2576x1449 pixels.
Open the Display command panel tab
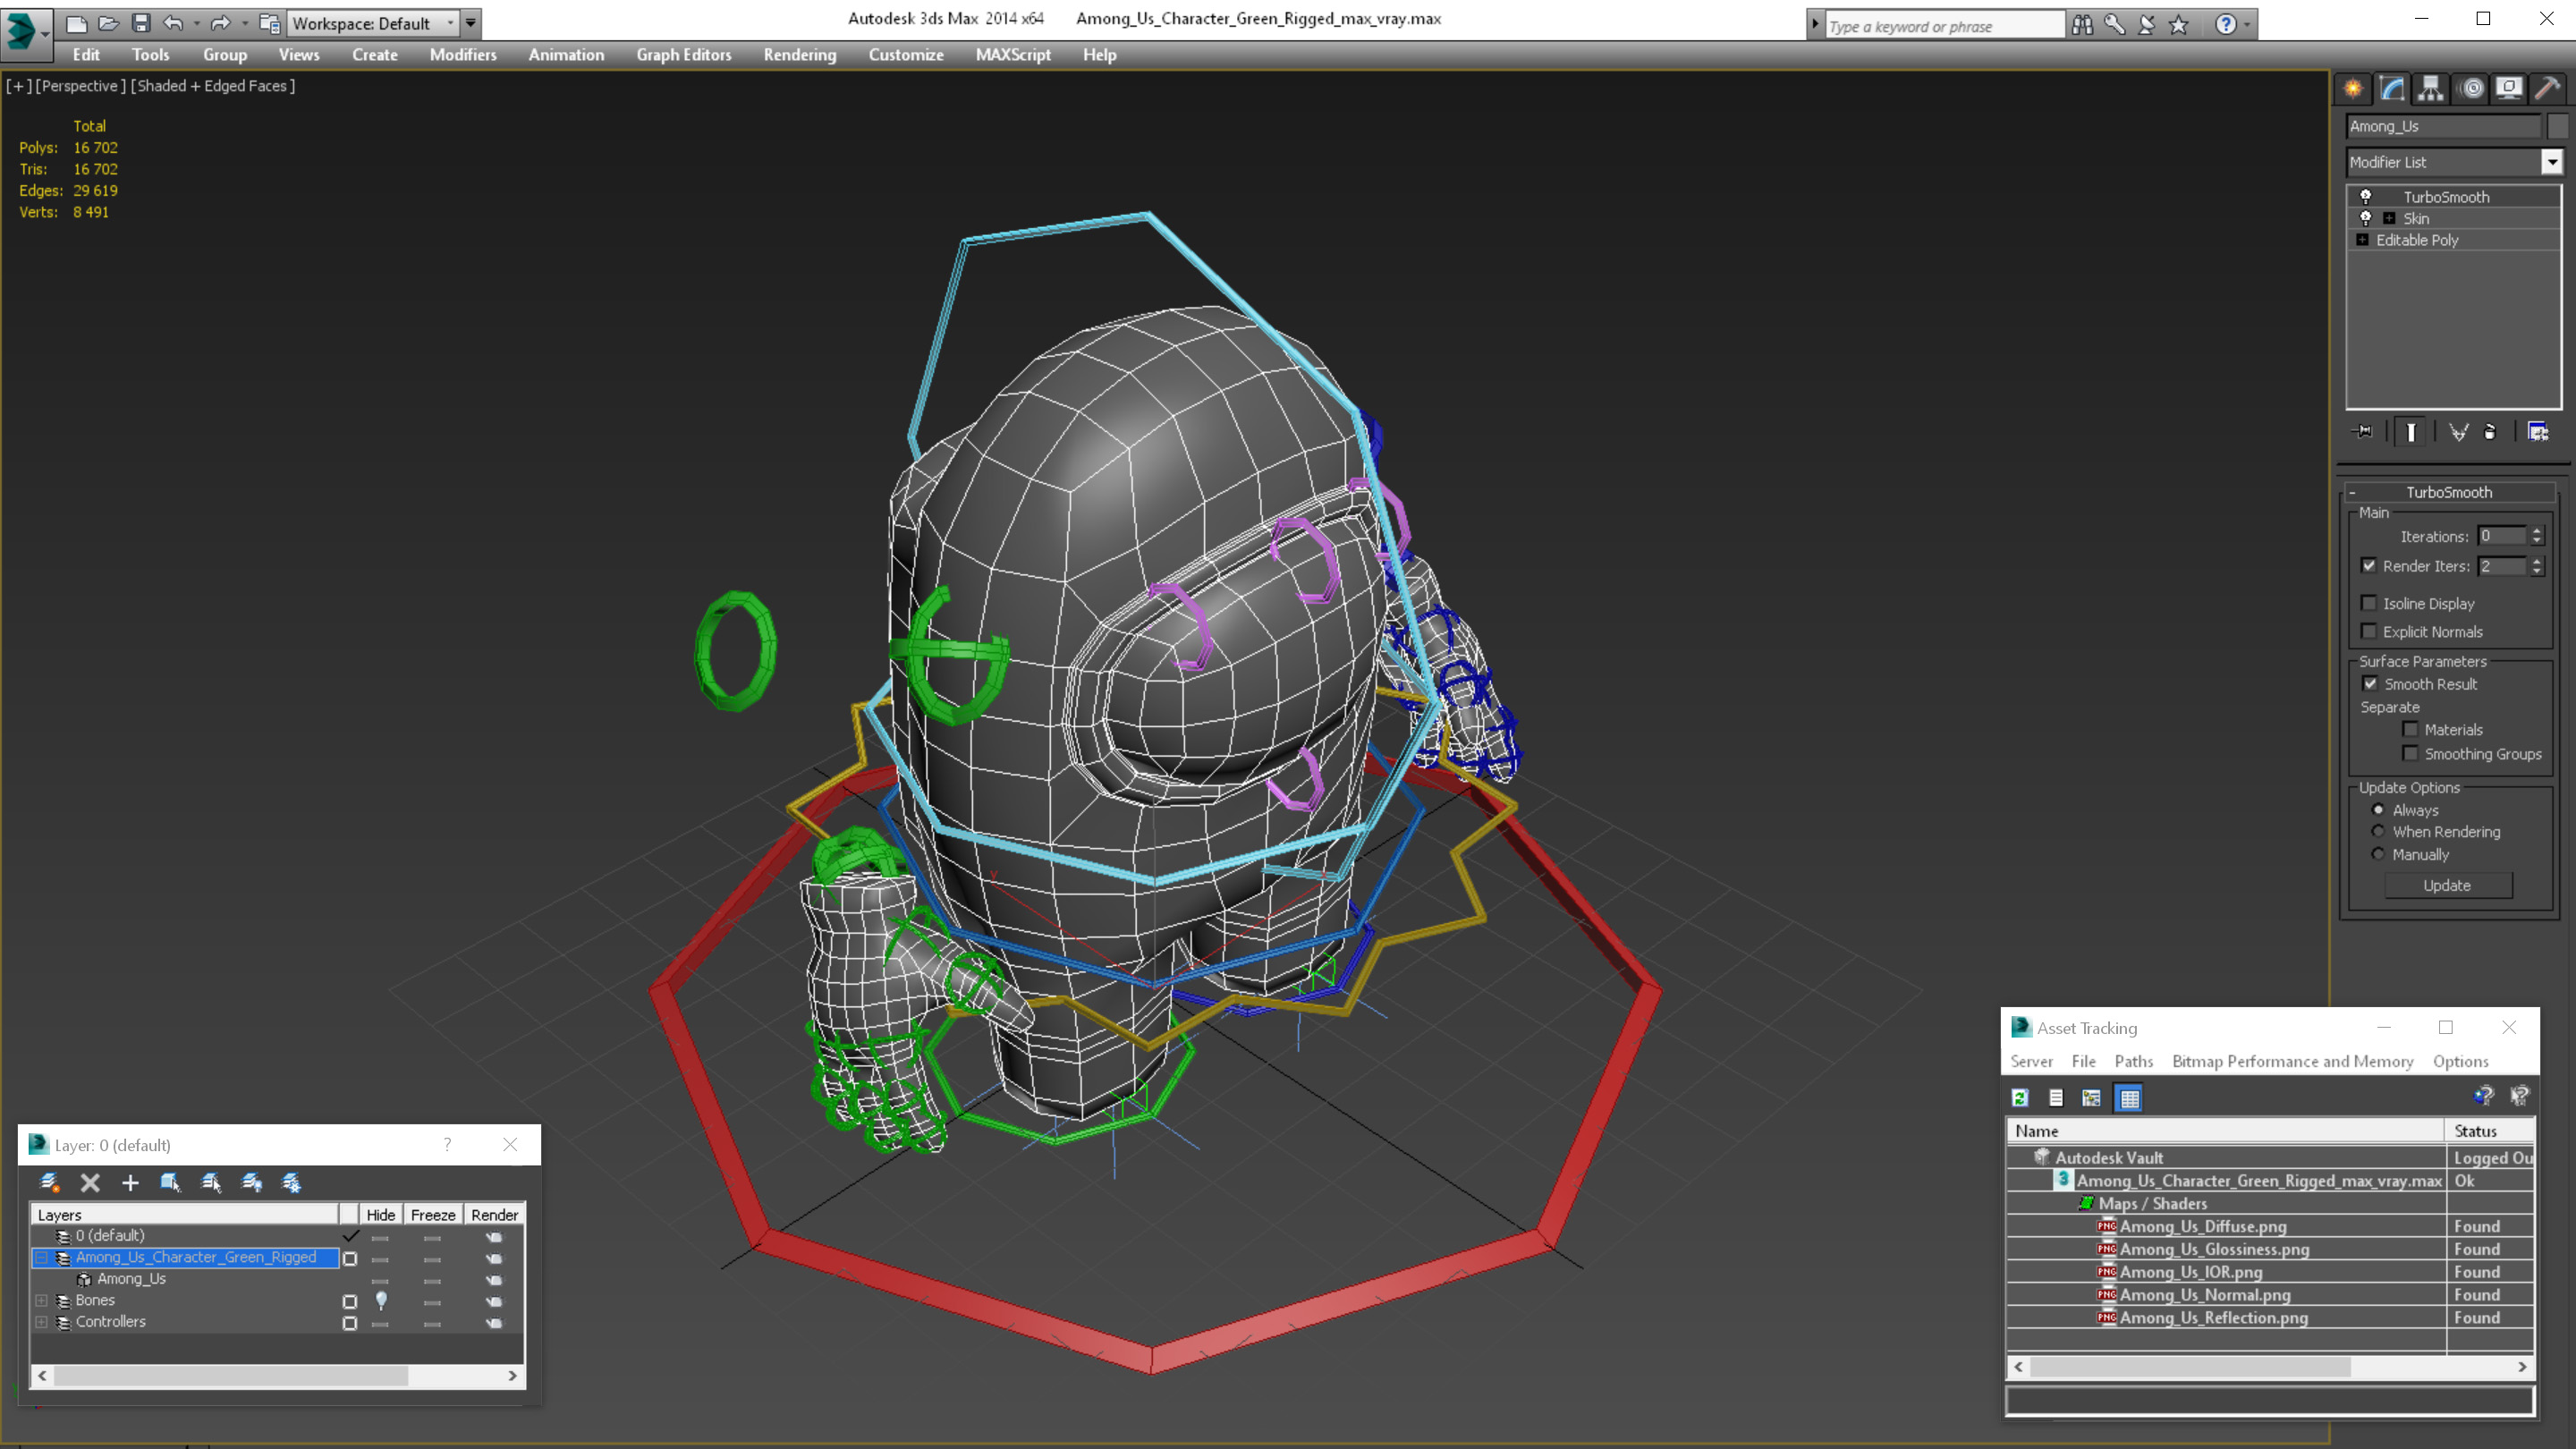(x=2509, y=89)
